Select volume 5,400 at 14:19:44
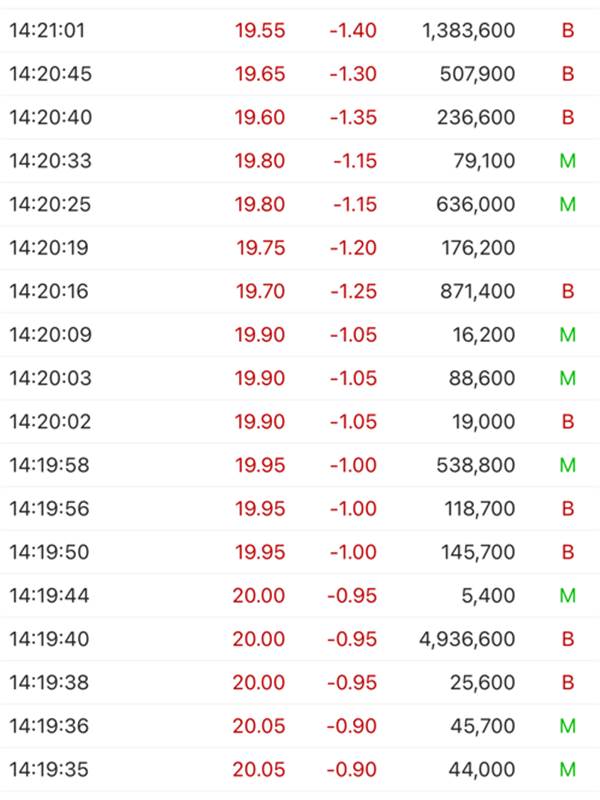 488,595
